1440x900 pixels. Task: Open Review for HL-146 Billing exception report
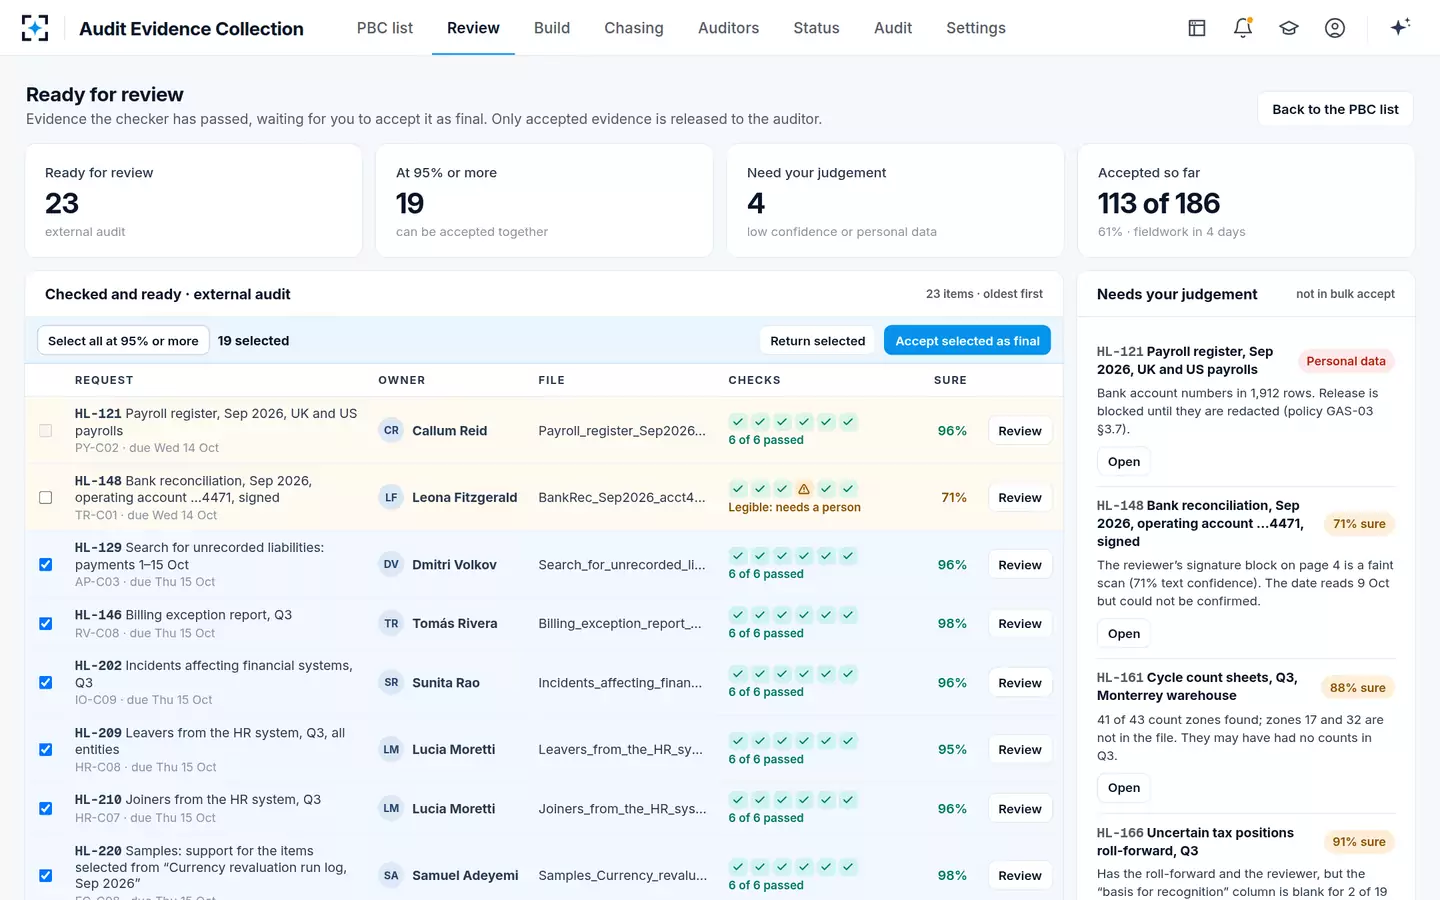[1020, 624]
